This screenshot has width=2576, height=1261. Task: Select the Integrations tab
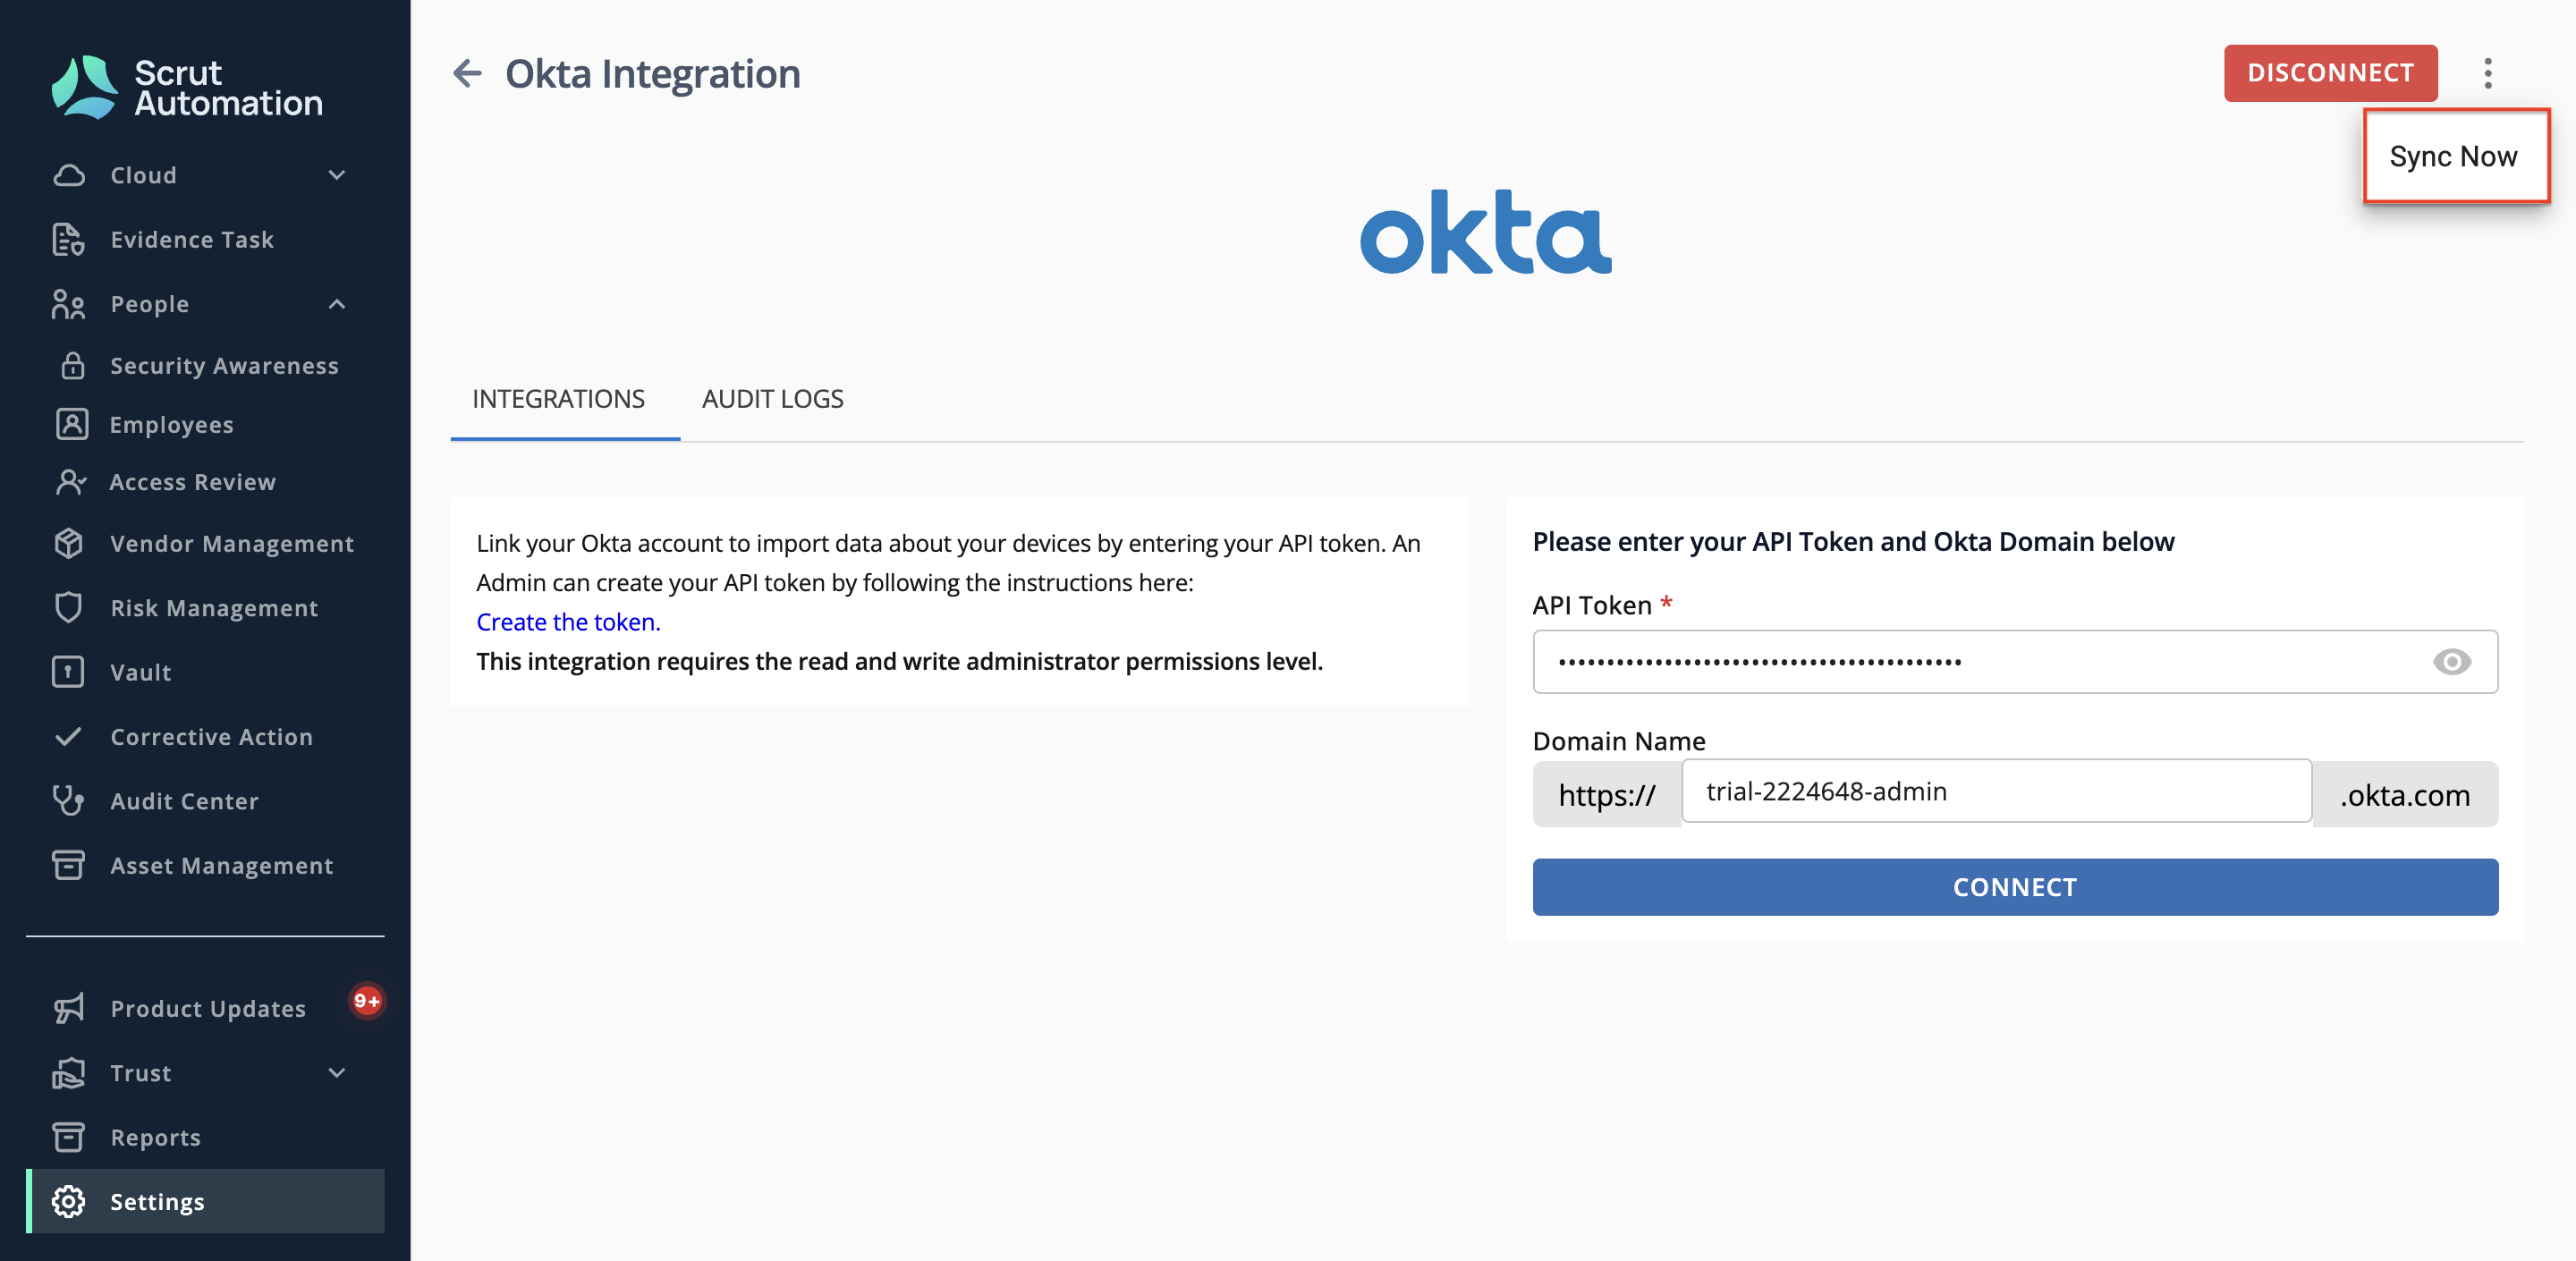coord(559,399)
